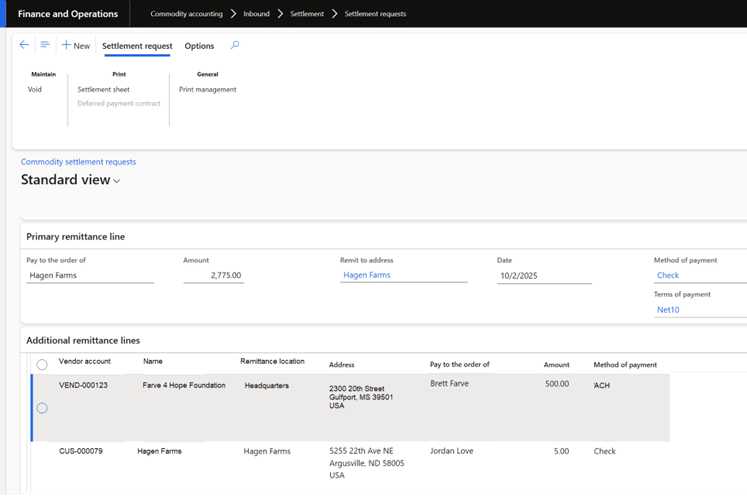Click the Amount field showing 2,775.00
The height and width of the screenshot is (497, 747).
tap(213, 275)
